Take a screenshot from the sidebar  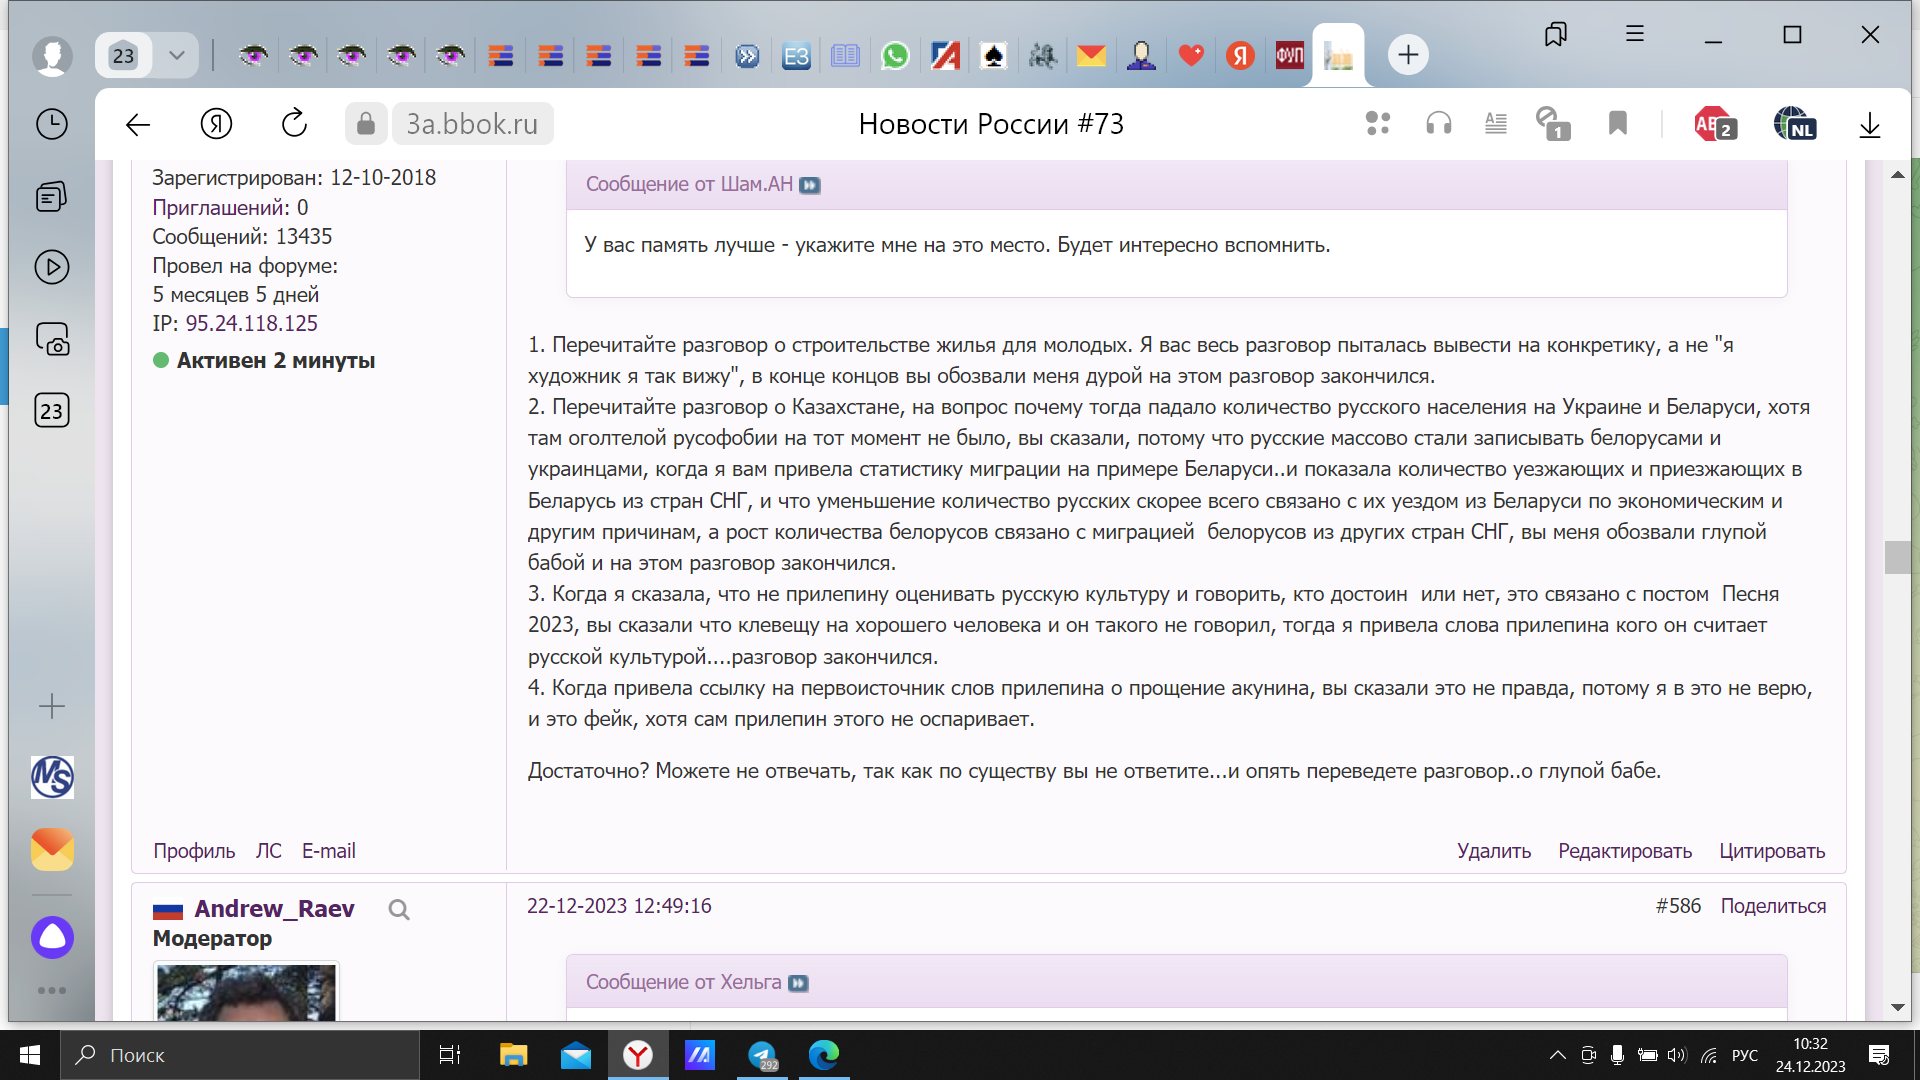[x=52, y=339]
